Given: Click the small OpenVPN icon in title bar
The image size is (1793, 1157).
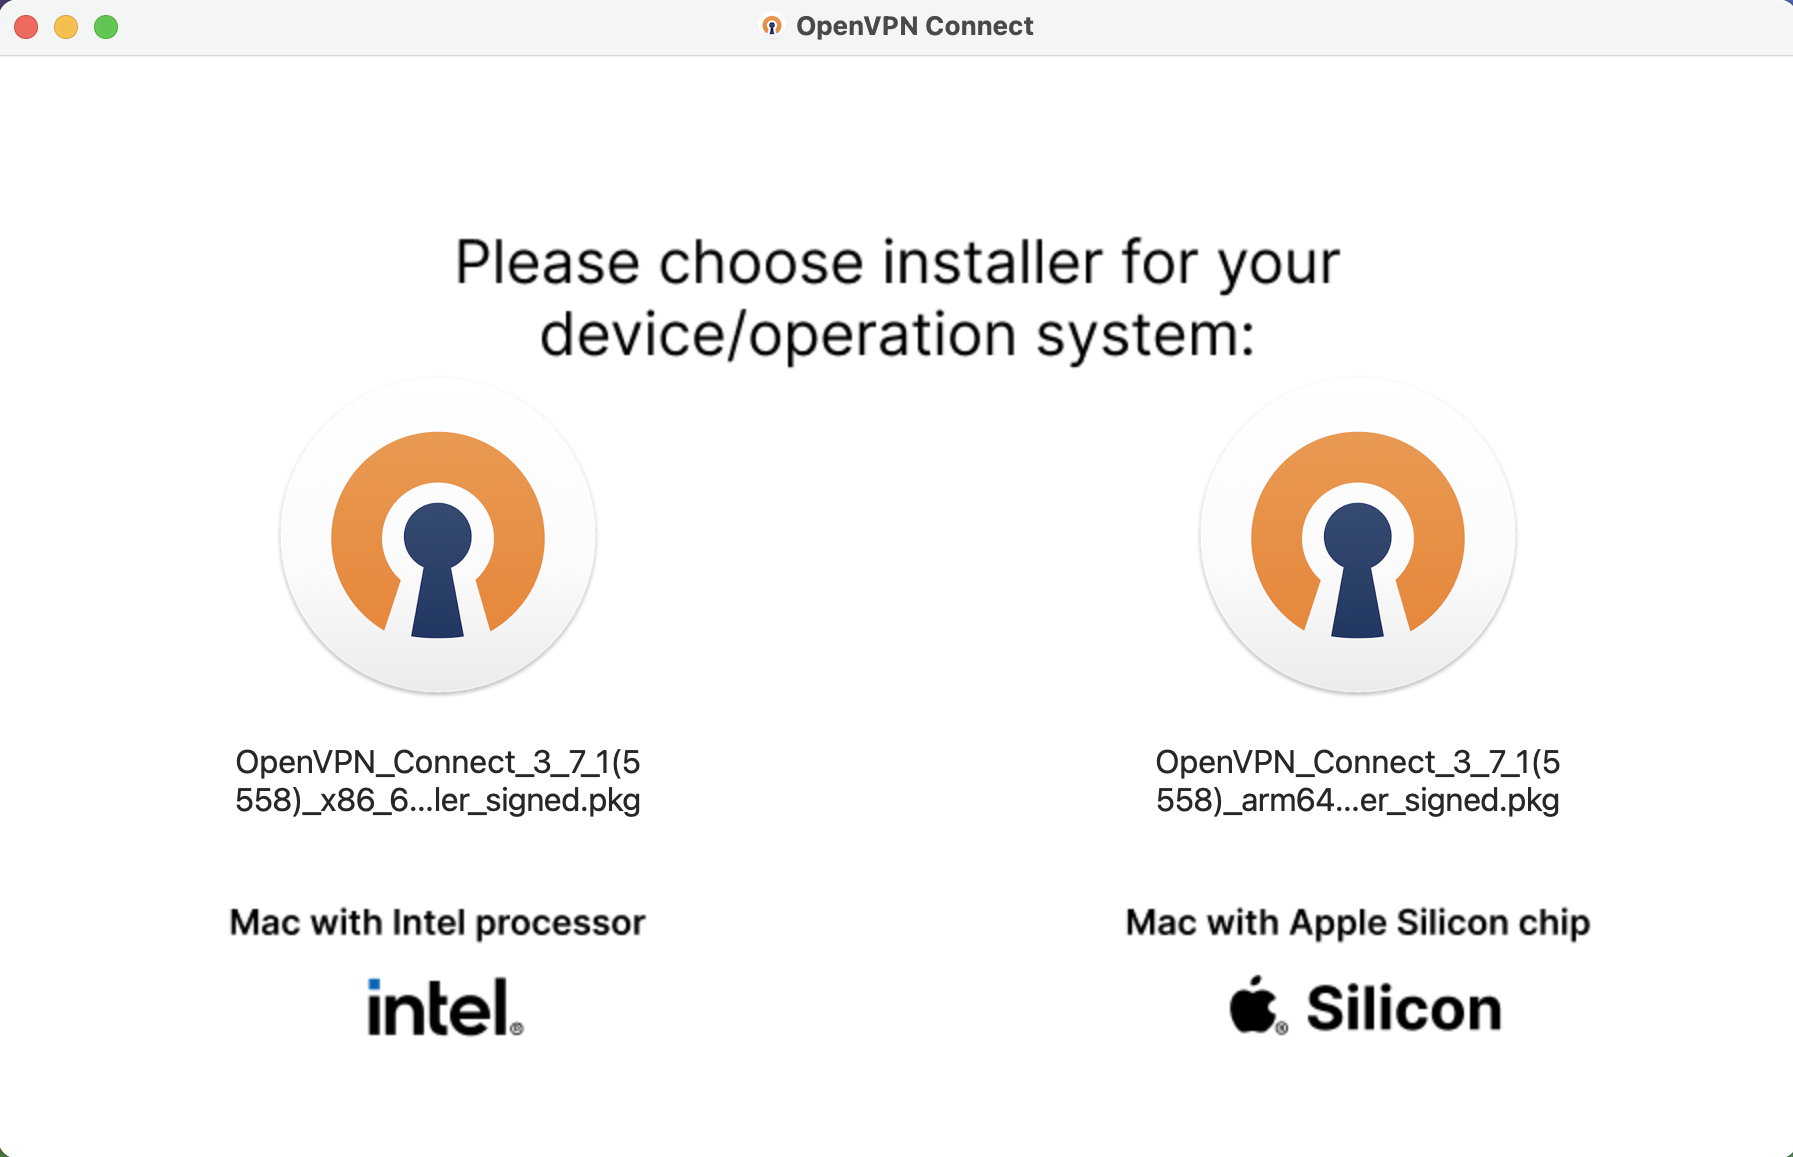Looking at the screenshot, I should click(772, 26).
